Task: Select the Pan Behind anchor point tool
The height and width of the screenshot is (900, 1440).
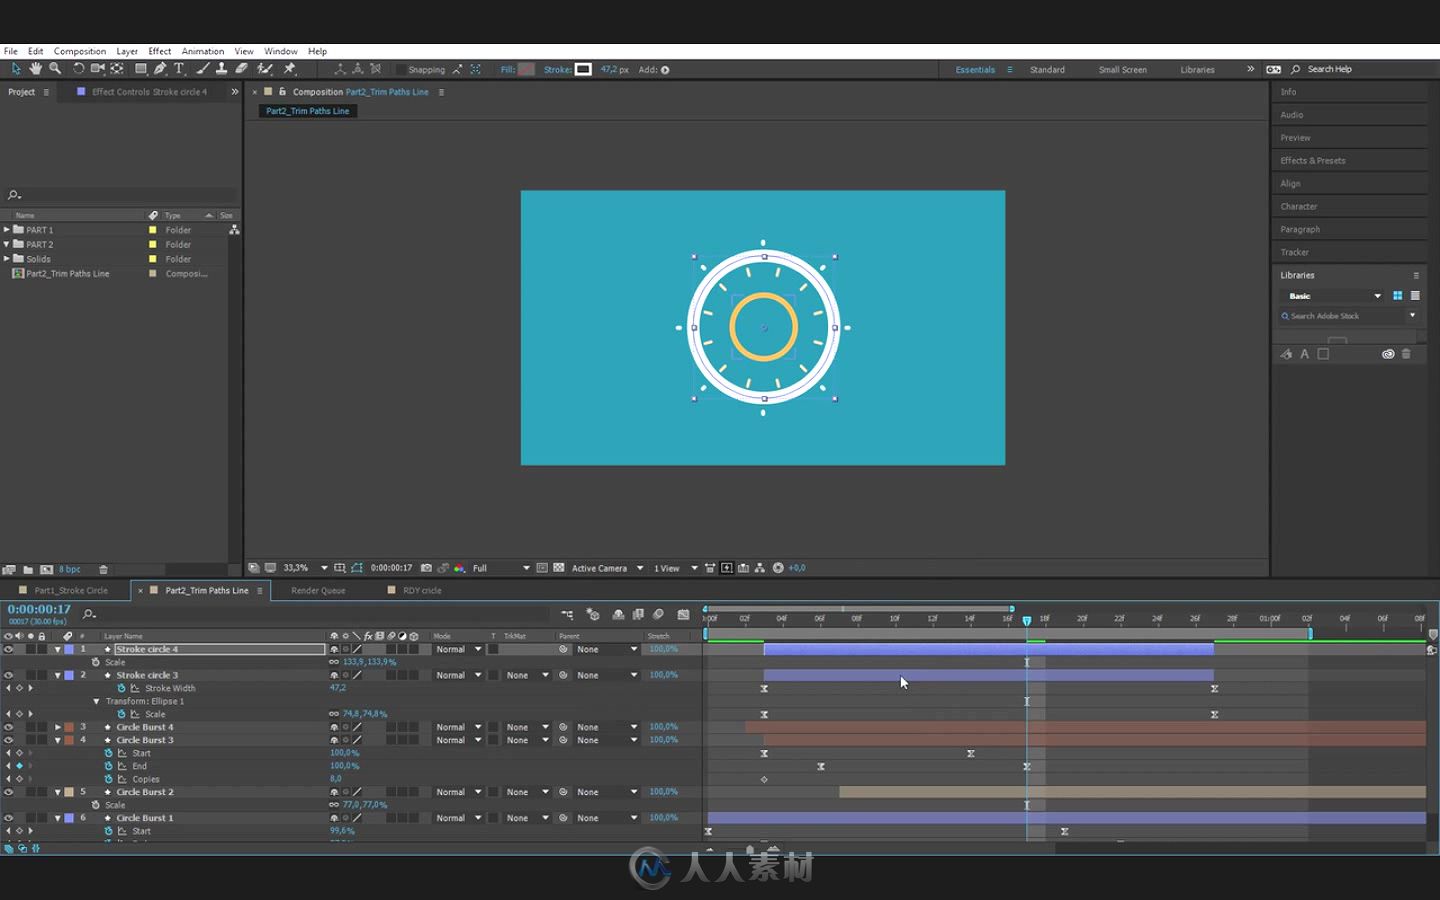Action: point(117,69)
